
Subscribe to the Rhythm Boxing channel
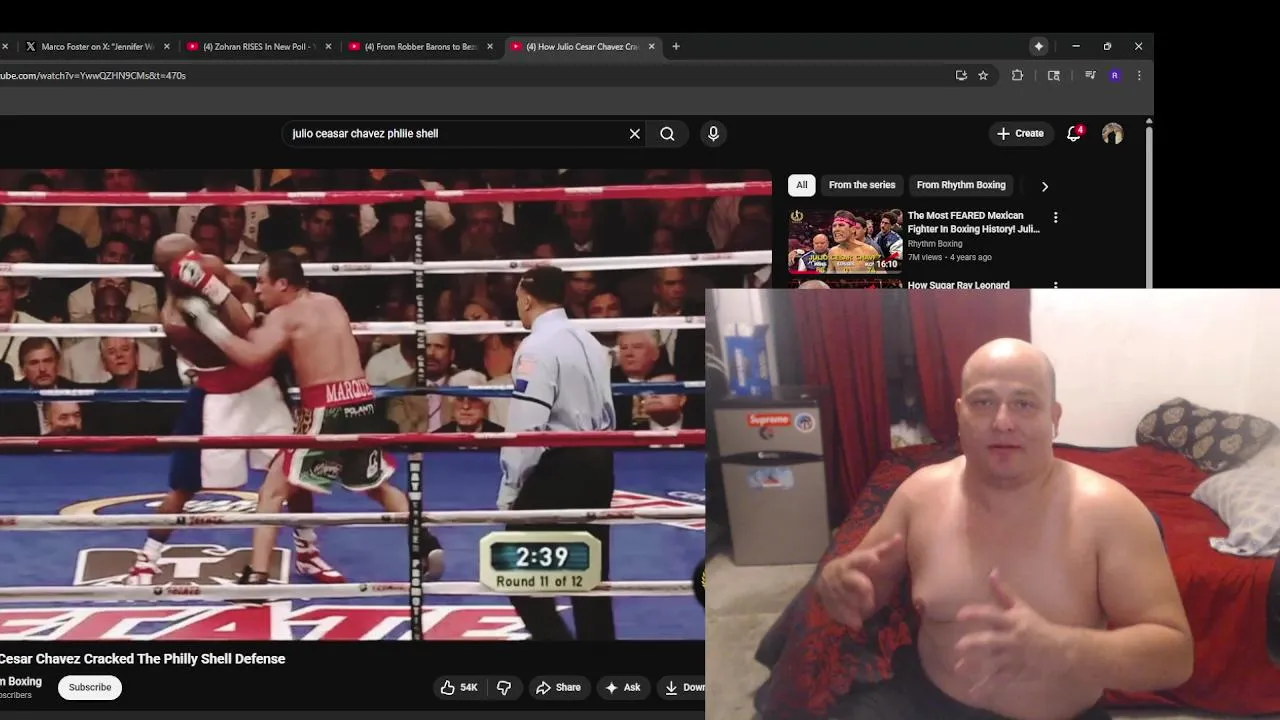pyautogui.click(x=90, y=687)
